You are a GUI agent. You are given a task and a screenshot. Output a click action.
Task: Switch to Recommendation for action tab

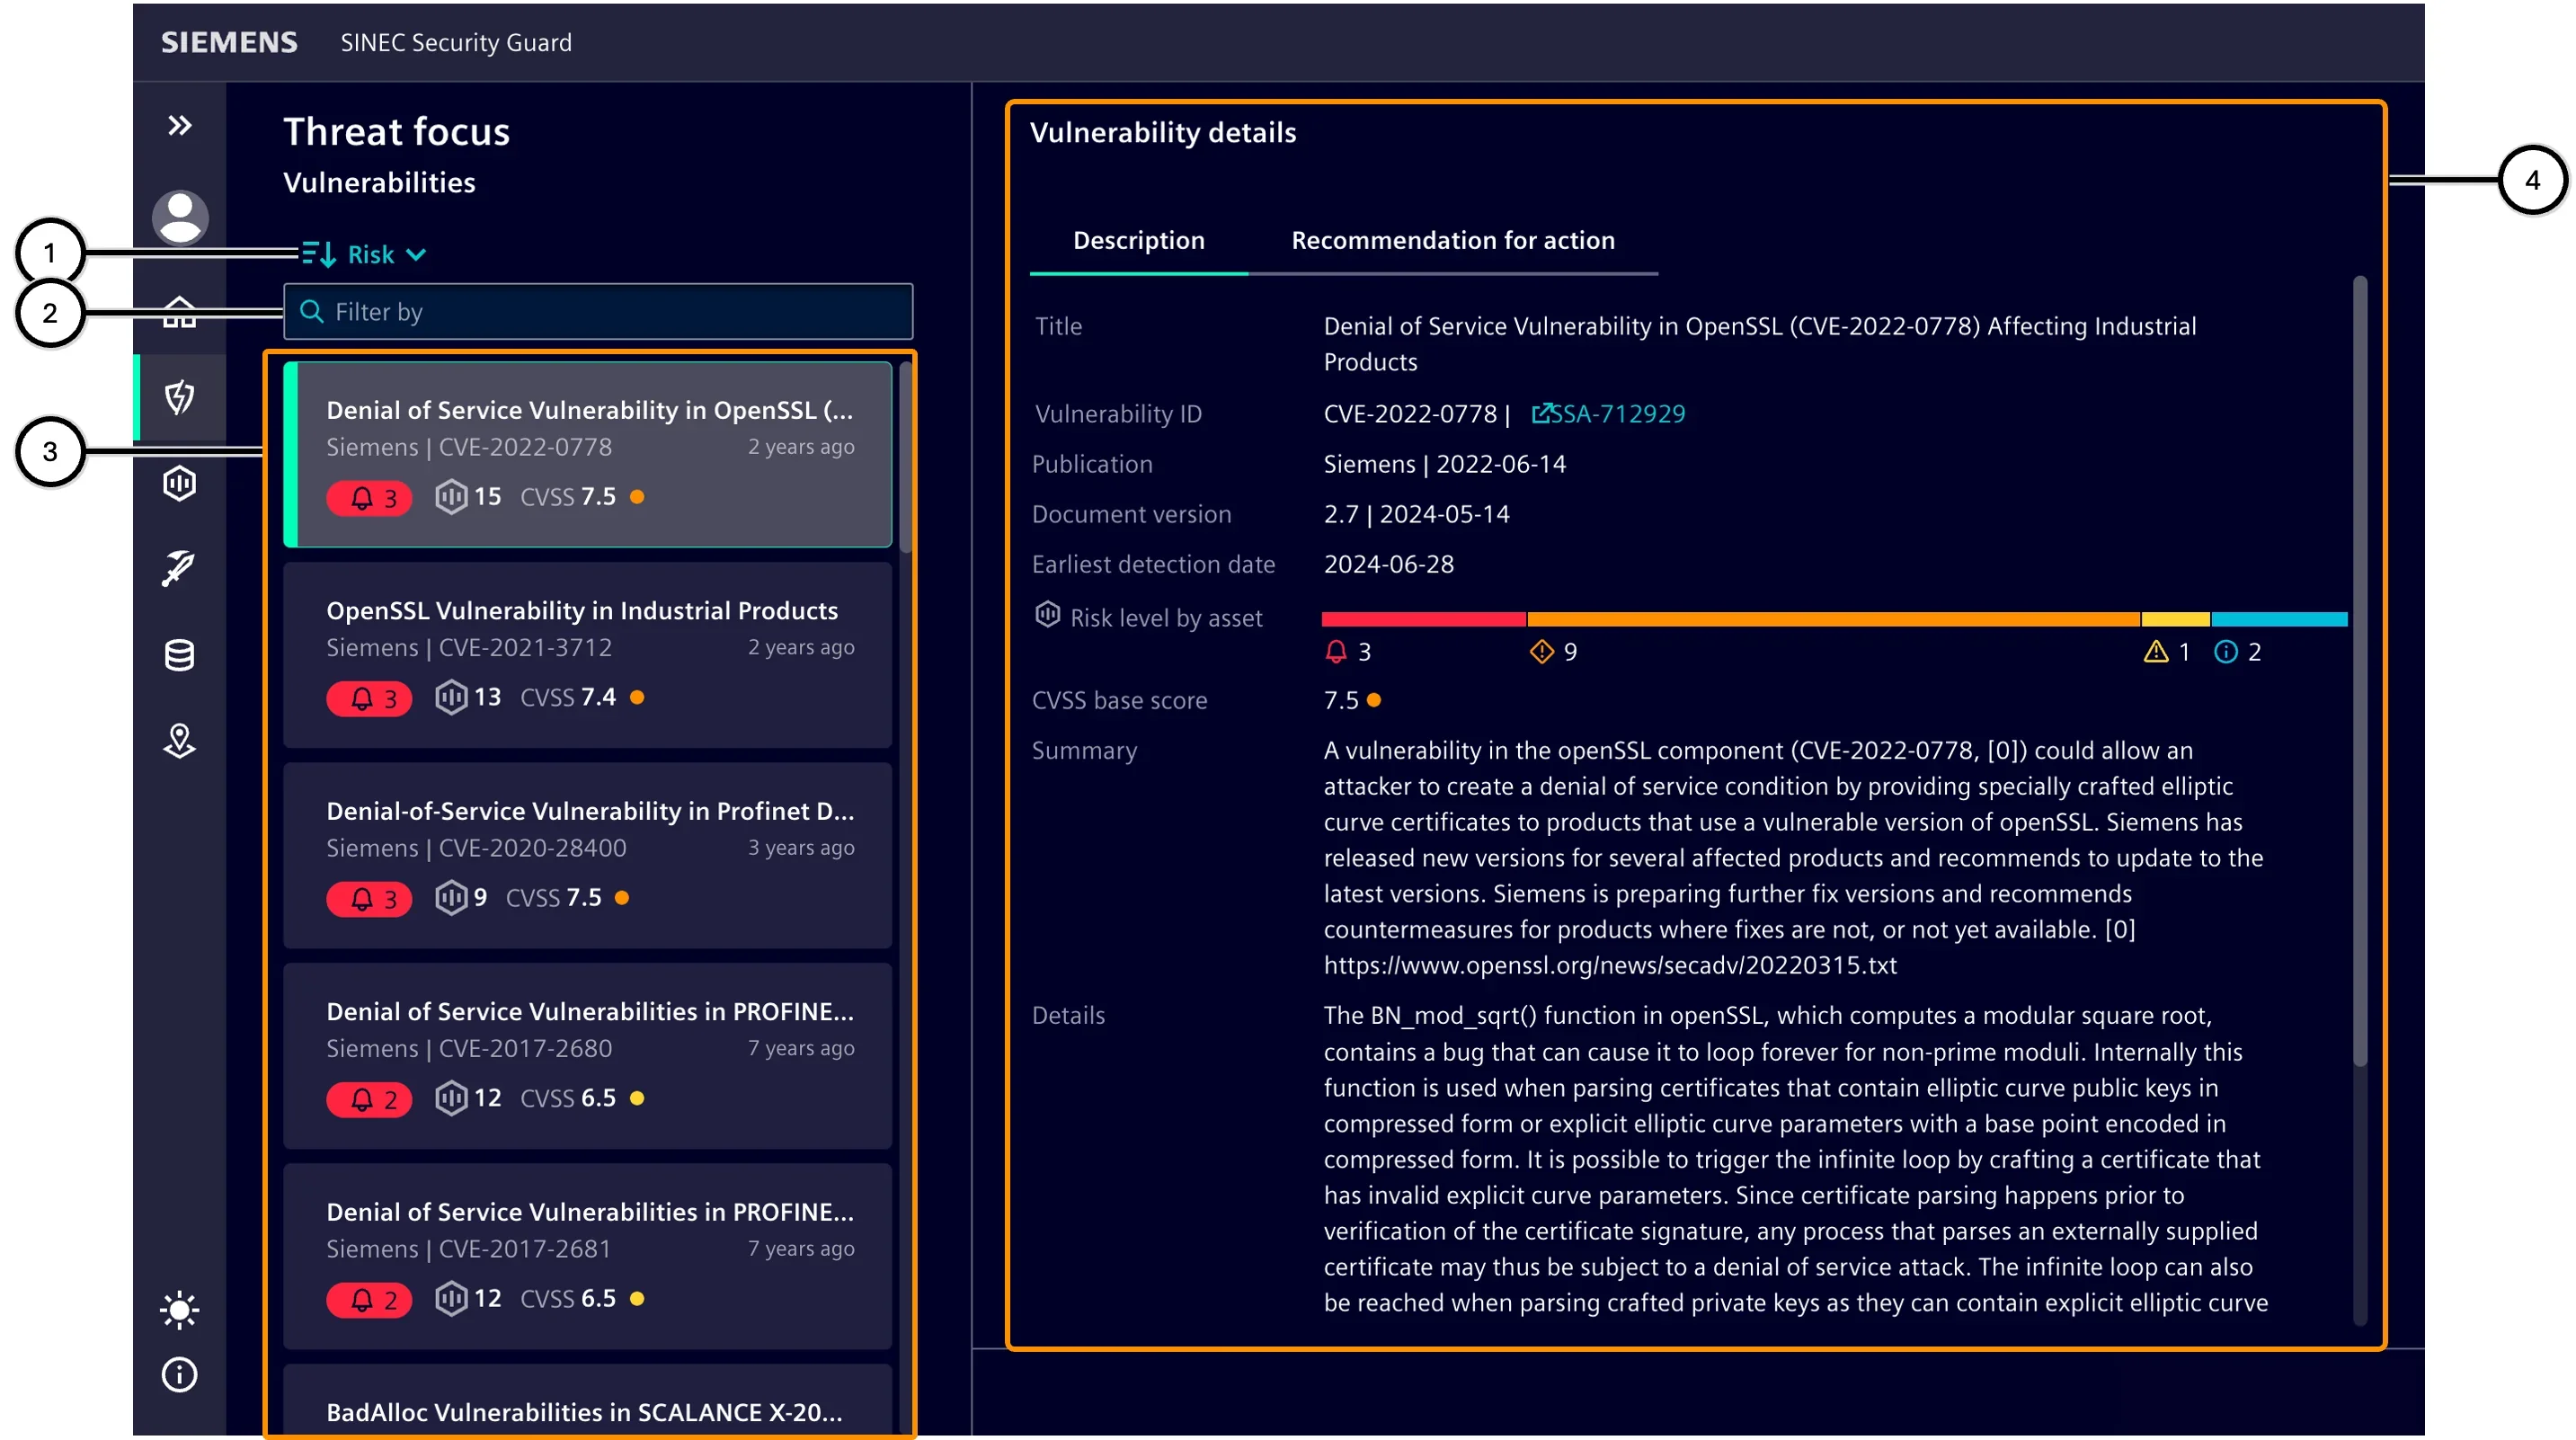[1452, 240]
